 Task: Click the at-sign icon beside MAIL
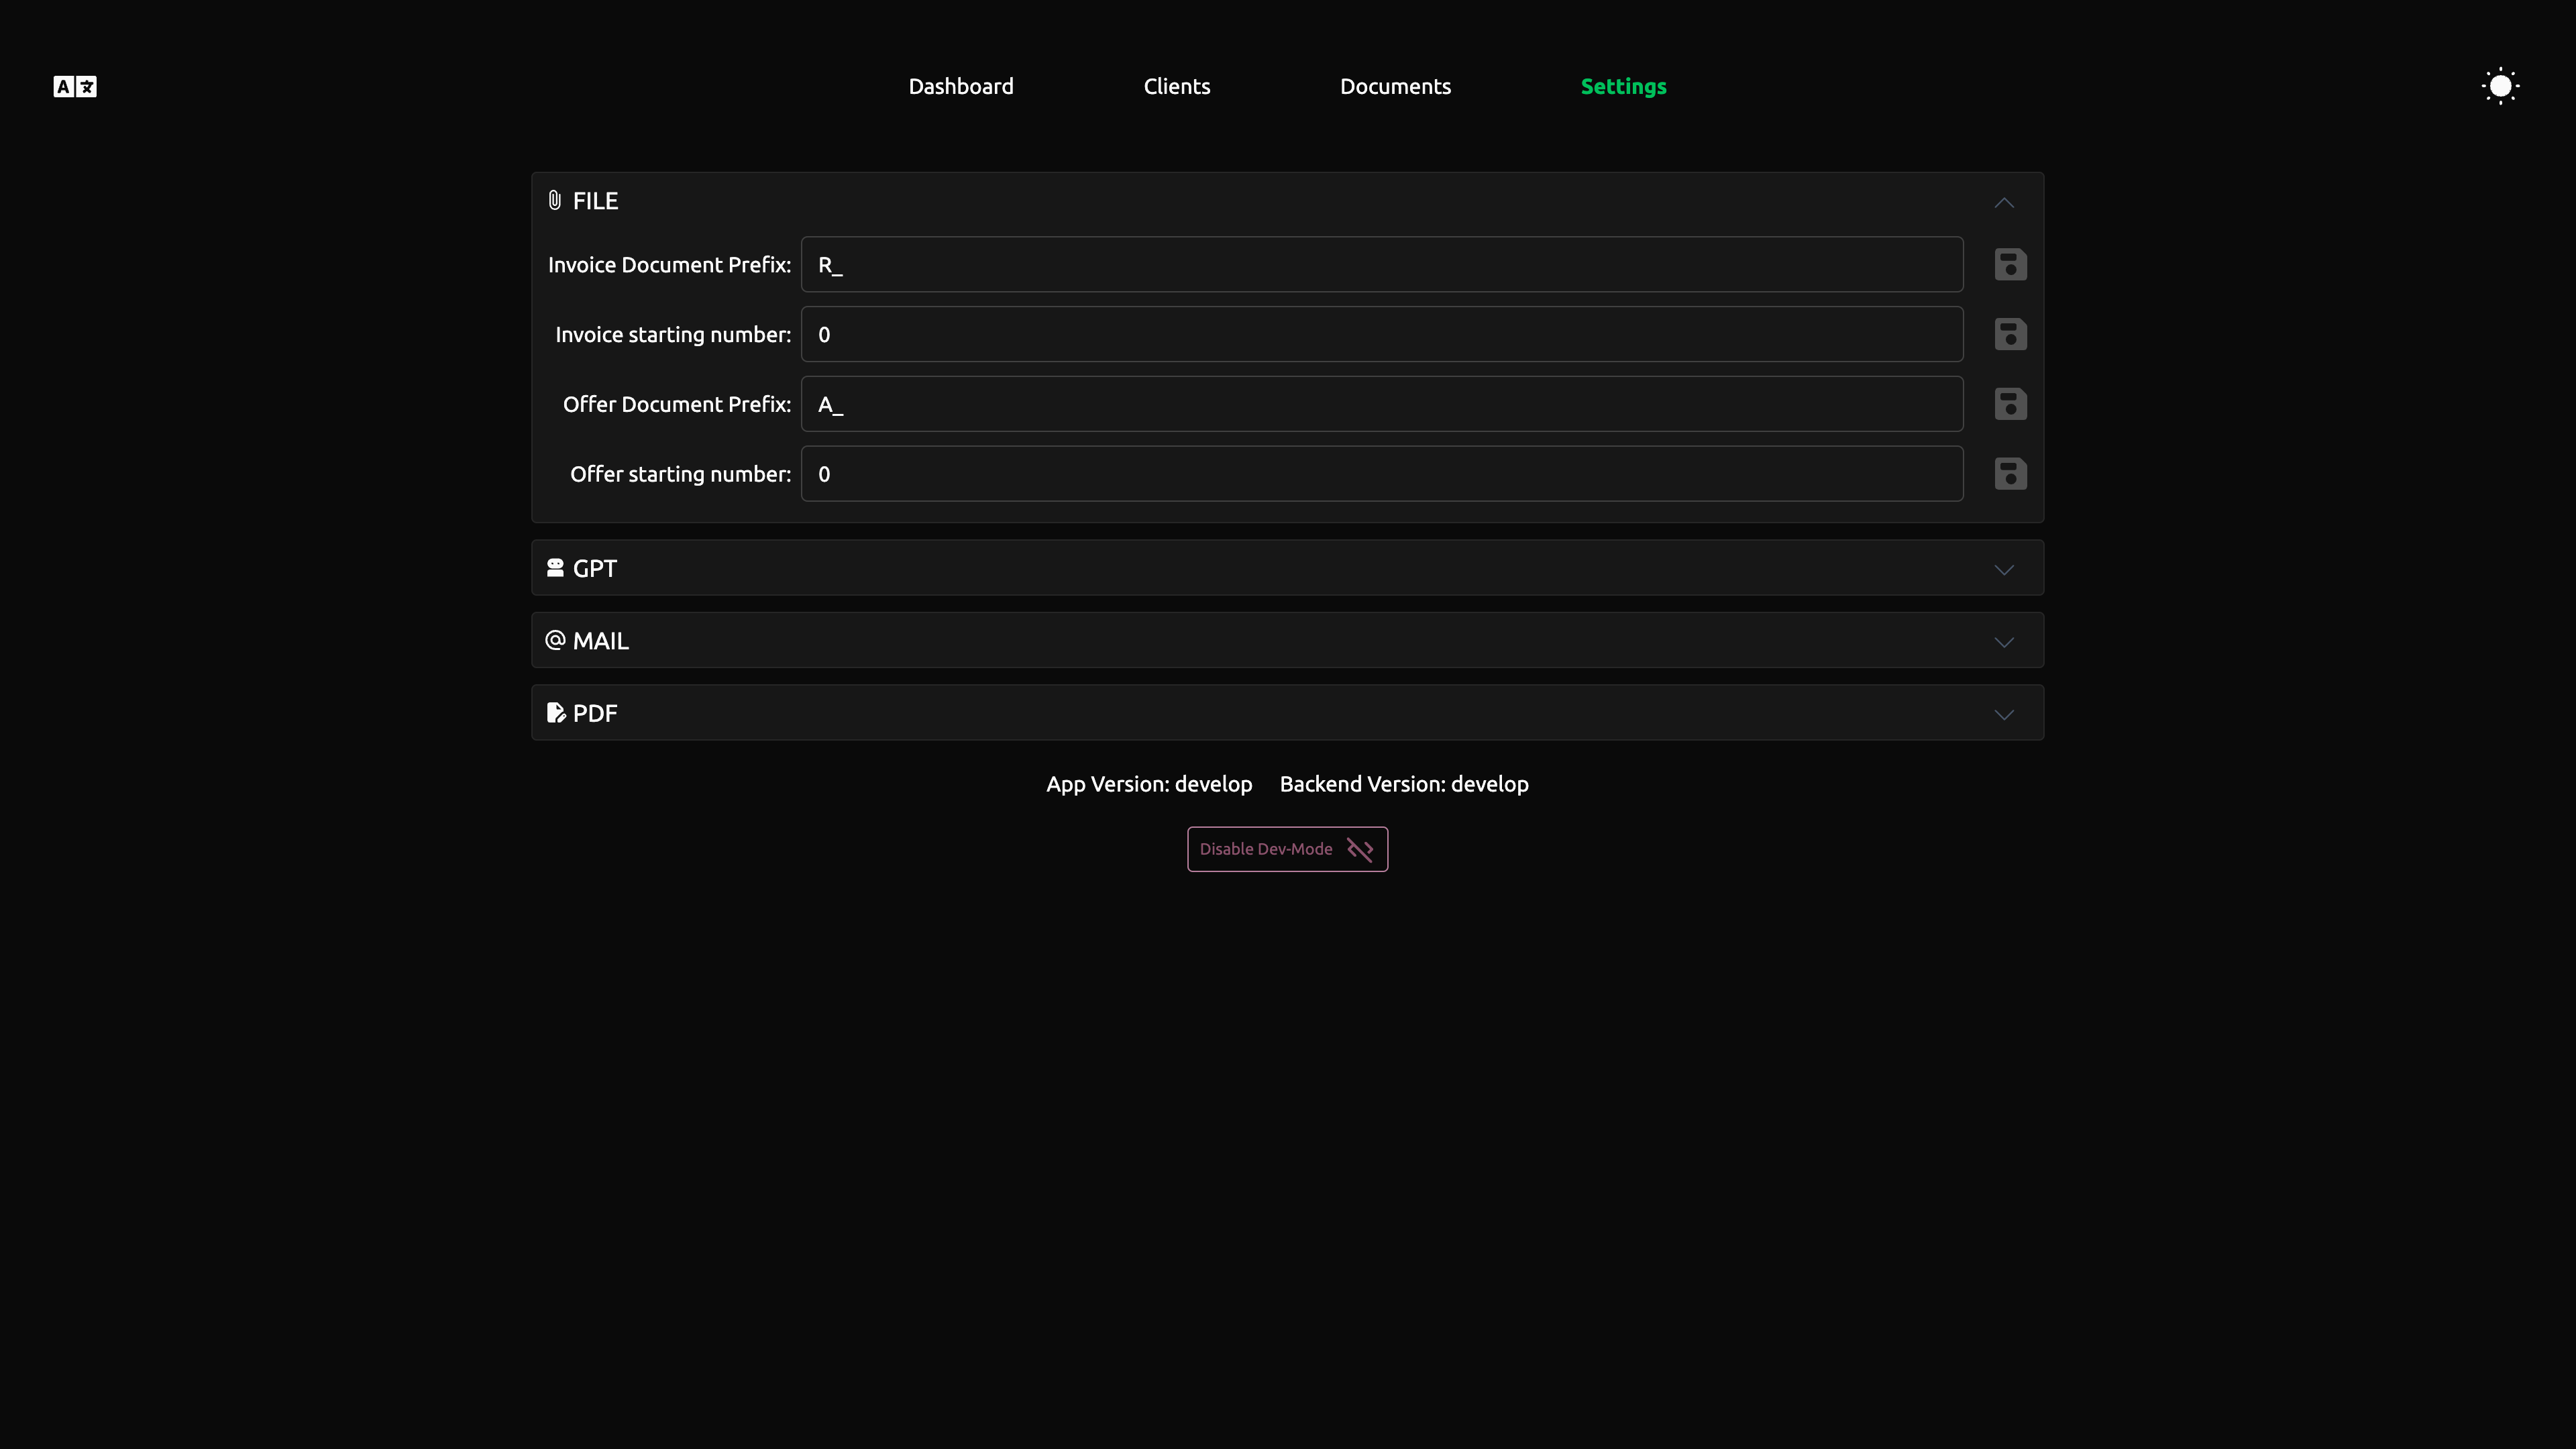(555, 640)
